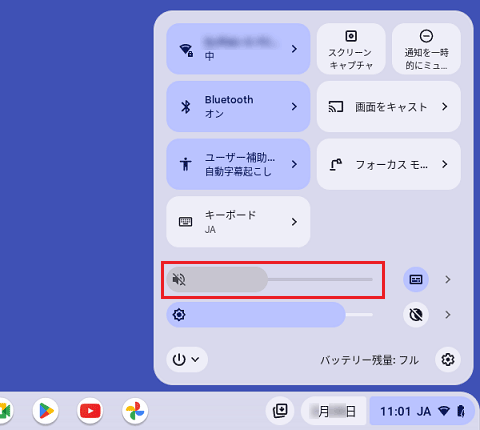The height and width of the screenshot is (430, 480).
Task: Open the power menu dropdown
Action: 187,360
